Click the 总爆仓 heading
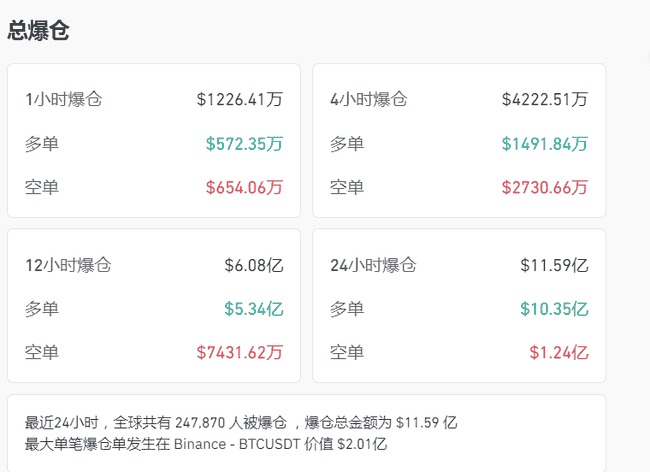This screenshot has height=472, width=650. [x=38, y=30]
